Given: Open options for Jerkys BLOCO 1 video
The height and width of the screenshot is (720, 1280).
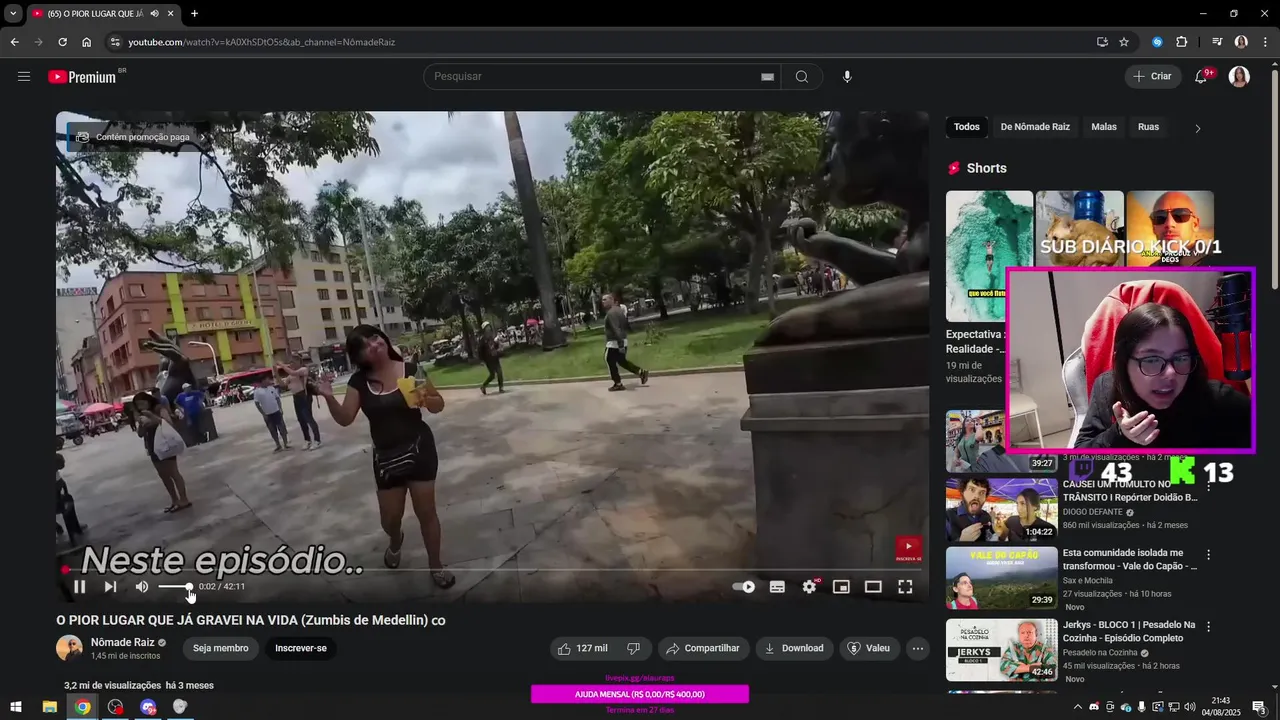Looking at the screenshot, I should pos(1208,627).
